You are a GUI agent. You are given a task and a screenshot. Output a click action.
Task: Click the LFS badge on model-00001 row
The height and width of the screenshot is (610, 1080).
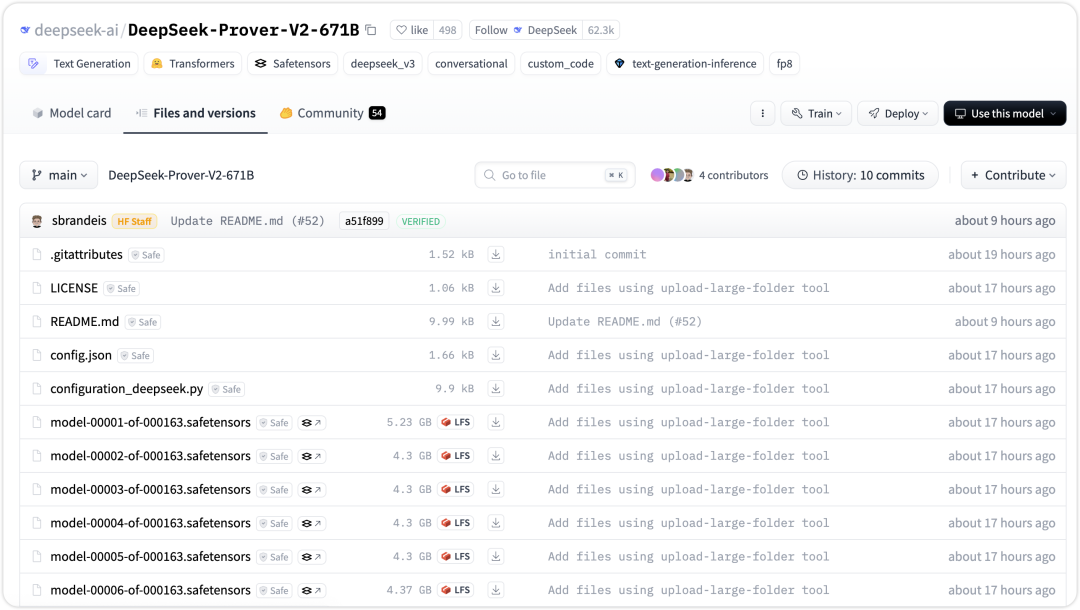click(455, 422)
